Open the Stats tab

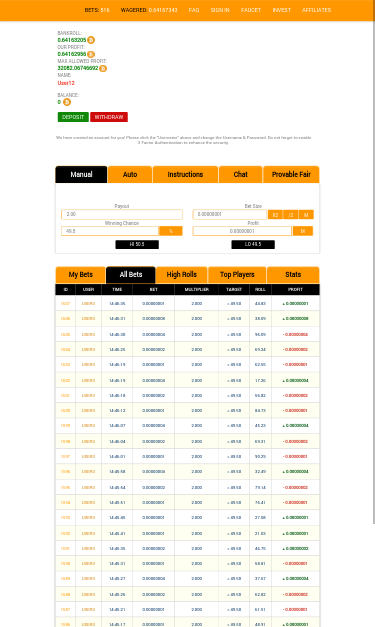click(293, 275)
